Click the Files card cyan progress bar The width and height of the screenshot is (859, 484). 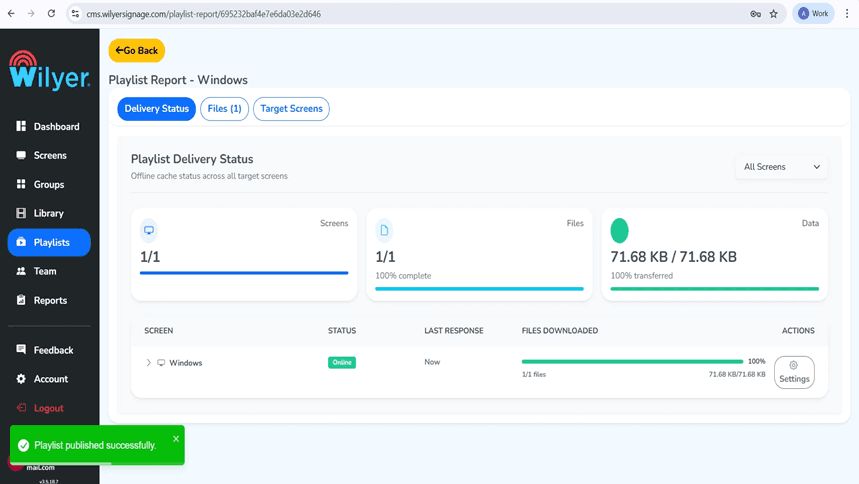click(x=479, y=288)
